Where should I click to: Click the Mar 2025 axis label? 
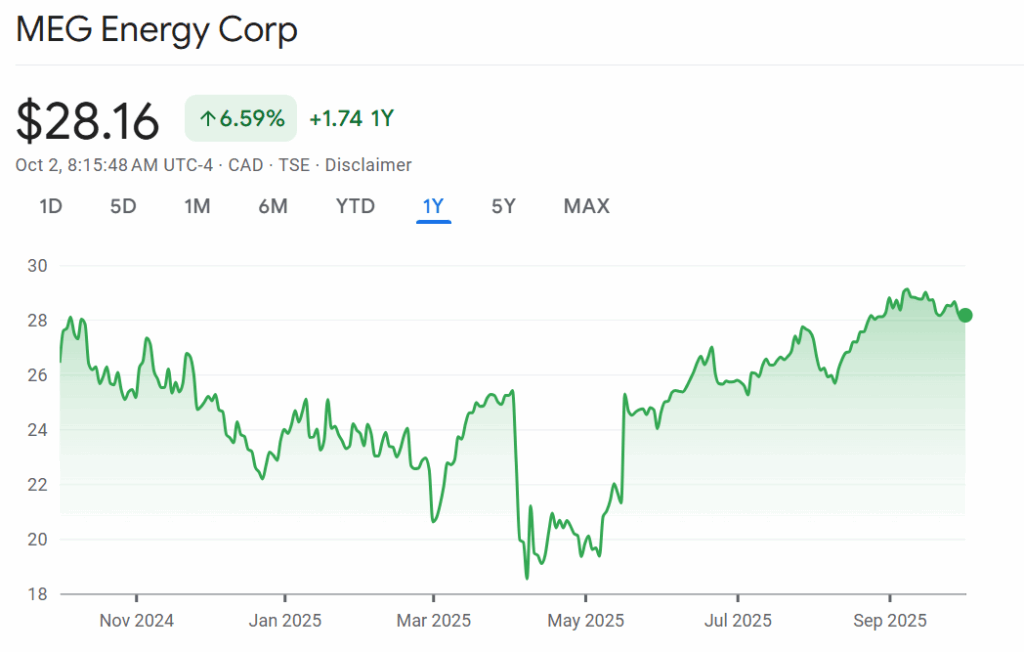[x=434, y=621]
